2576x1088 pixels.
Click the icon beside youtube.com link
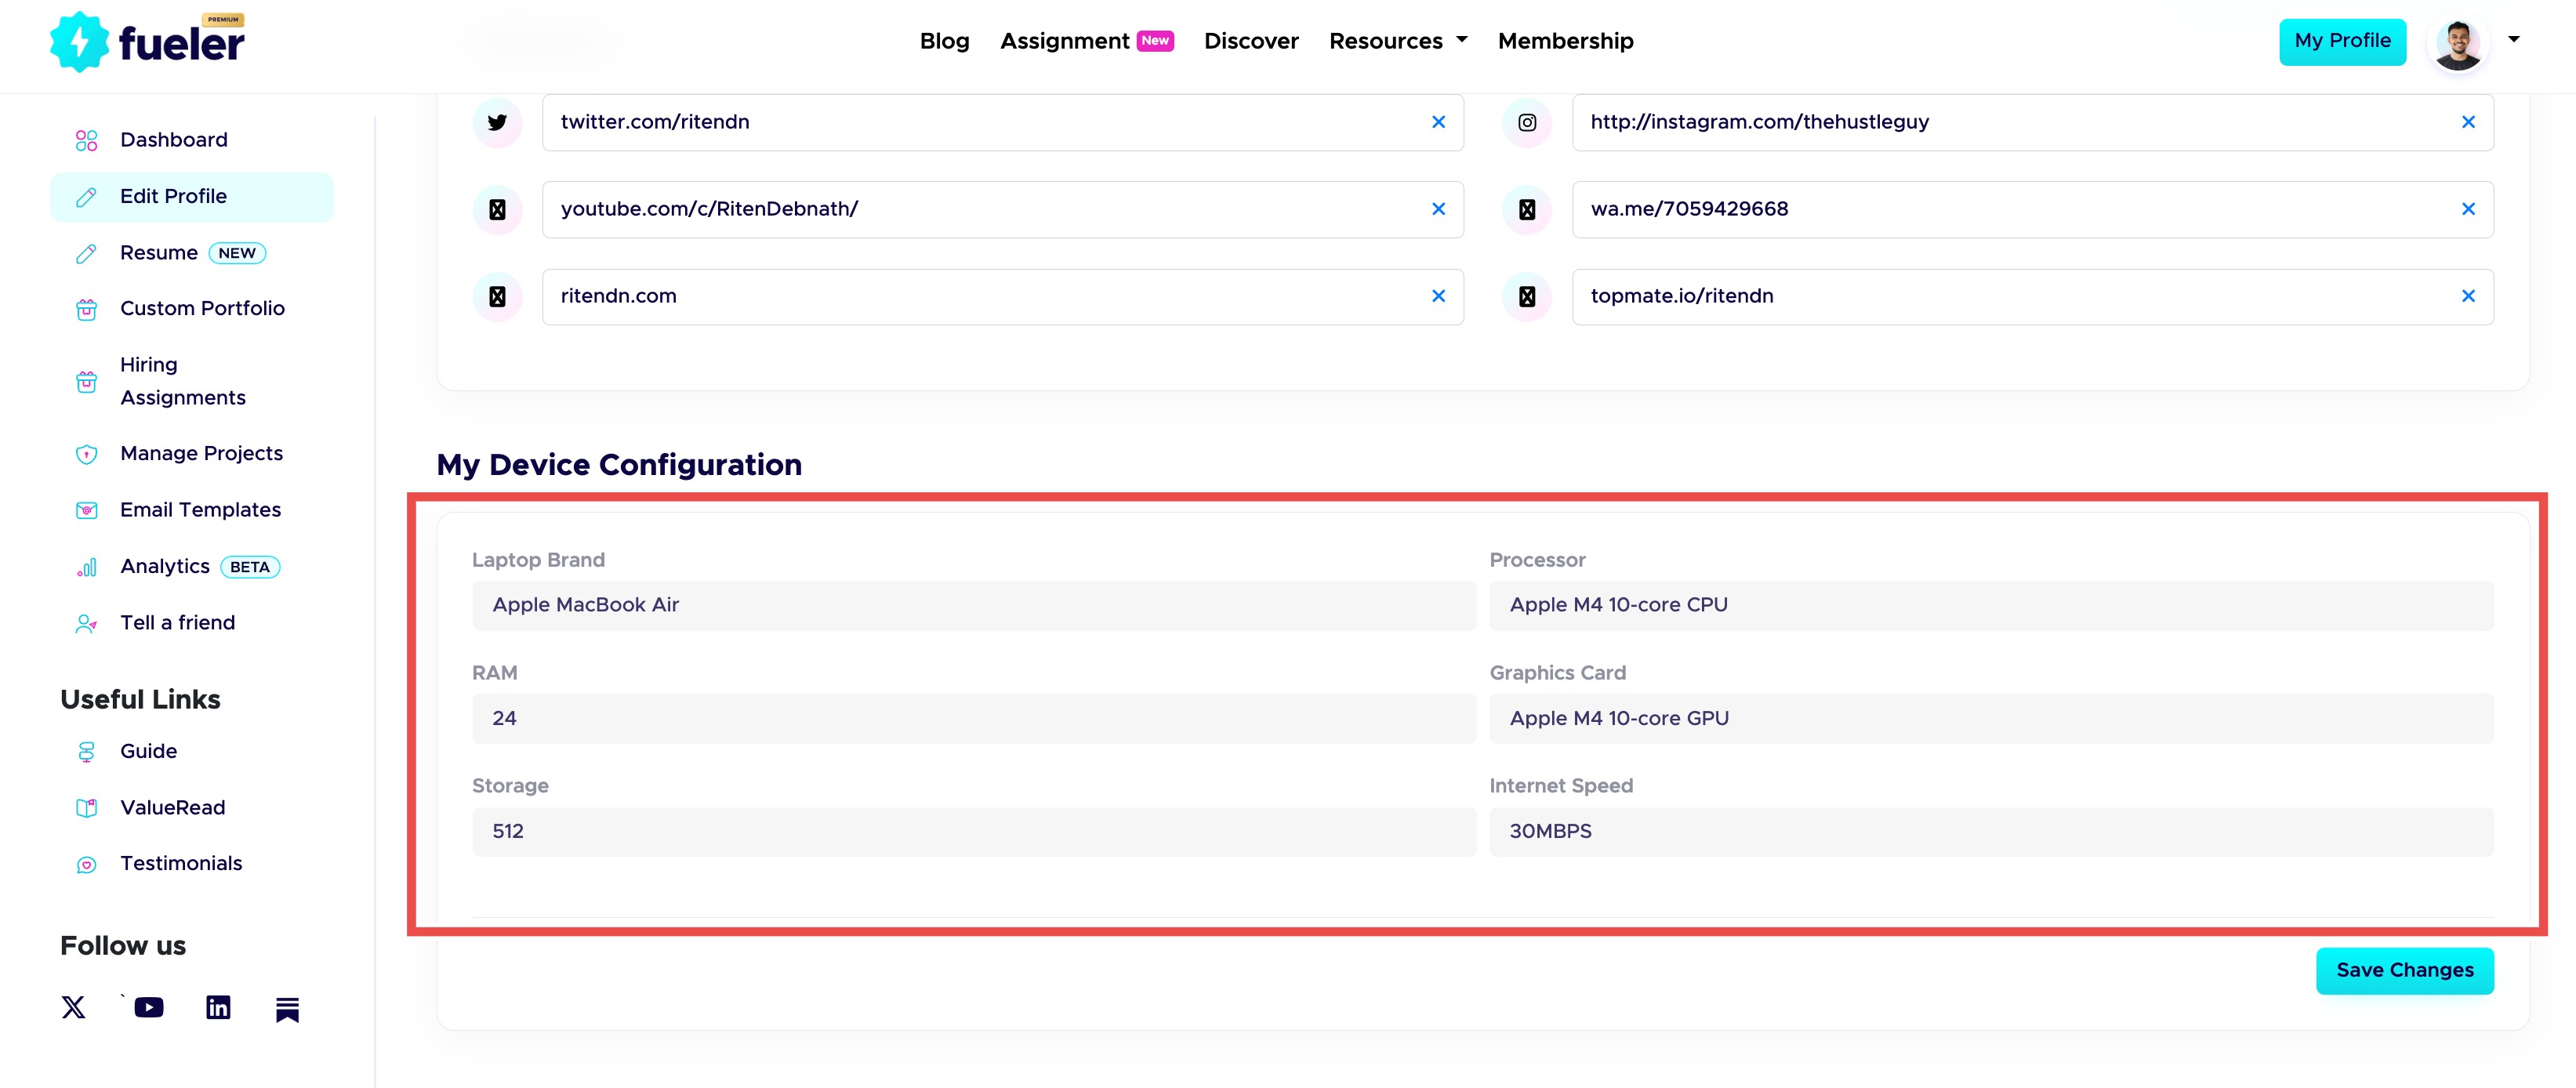(x=497, y=209)
